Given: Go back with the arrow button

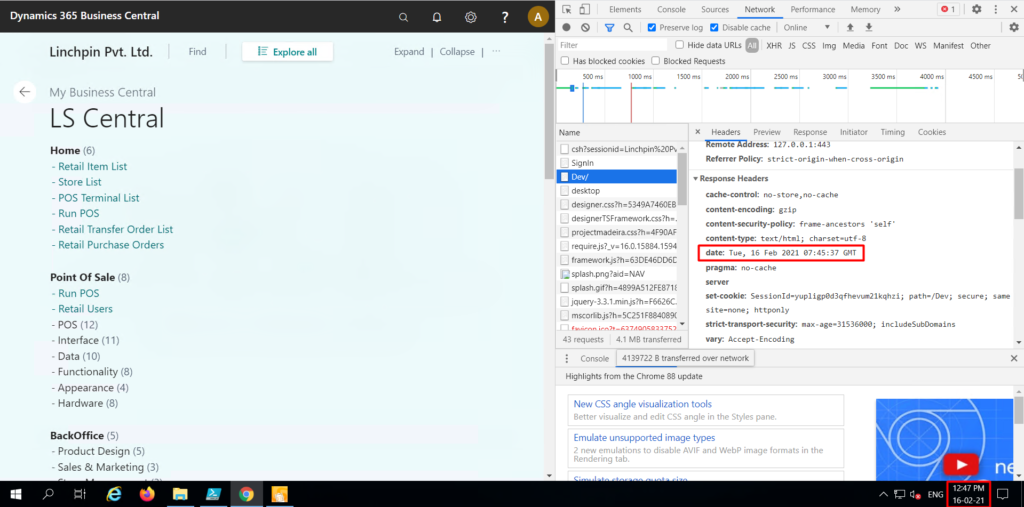Looking at the screenshot, I should coord(25,91).
